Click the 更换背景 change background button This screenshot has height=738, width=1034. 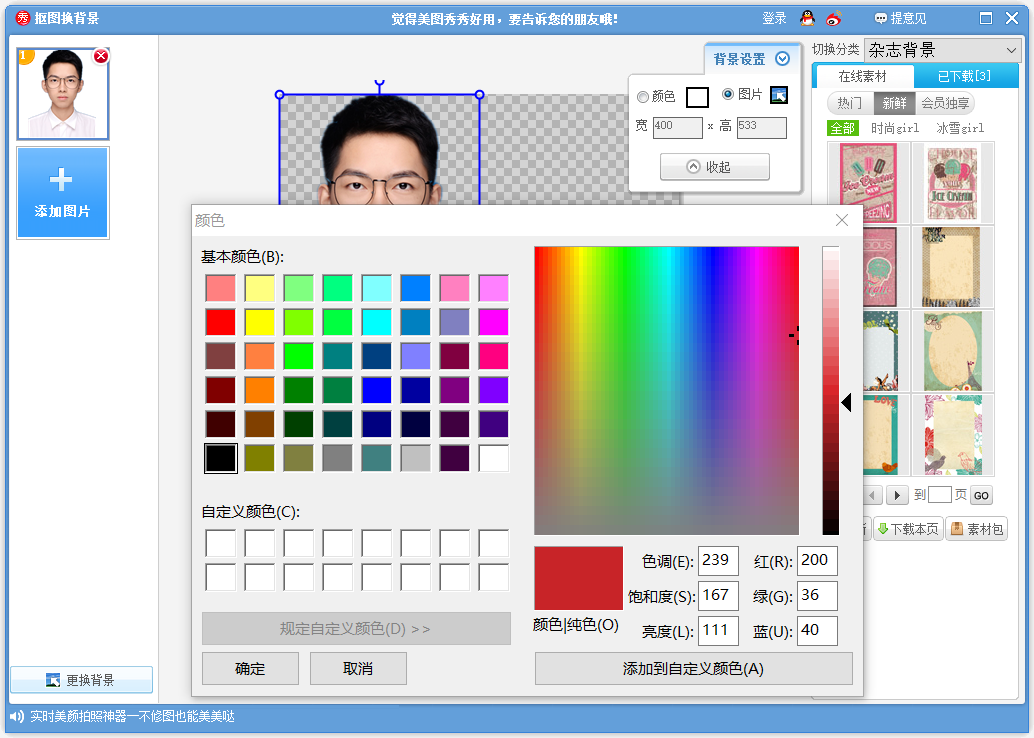[x=81, y=680]
